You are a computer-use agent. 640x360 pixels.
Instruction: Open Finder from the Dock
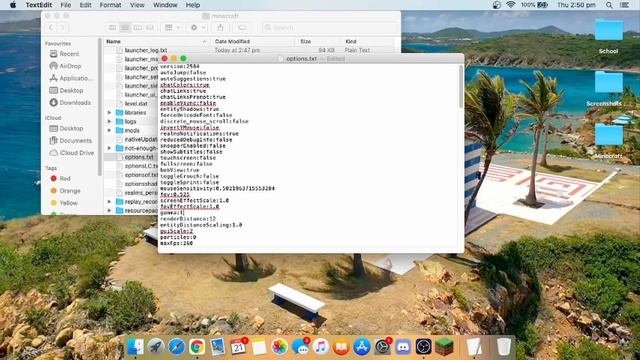click(136, 347)
